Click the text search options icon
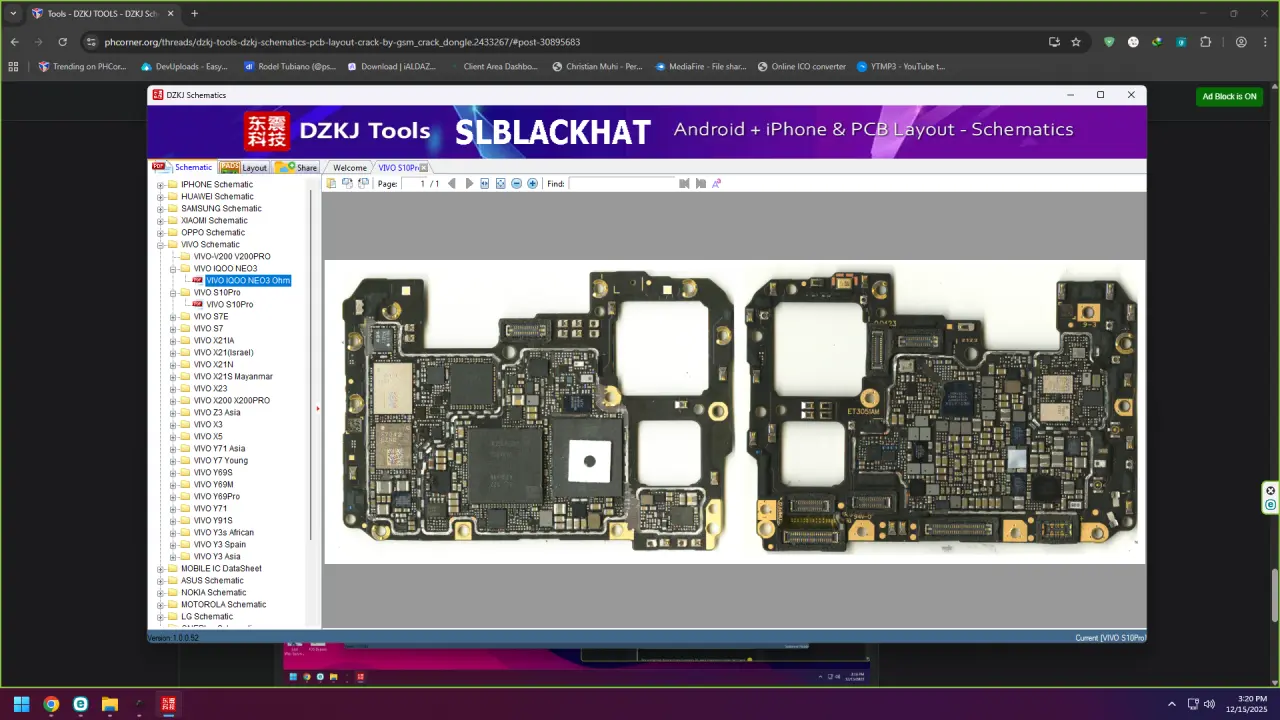Image resolution: width=1280 pixels, height=720 pixels. [717, 184]
